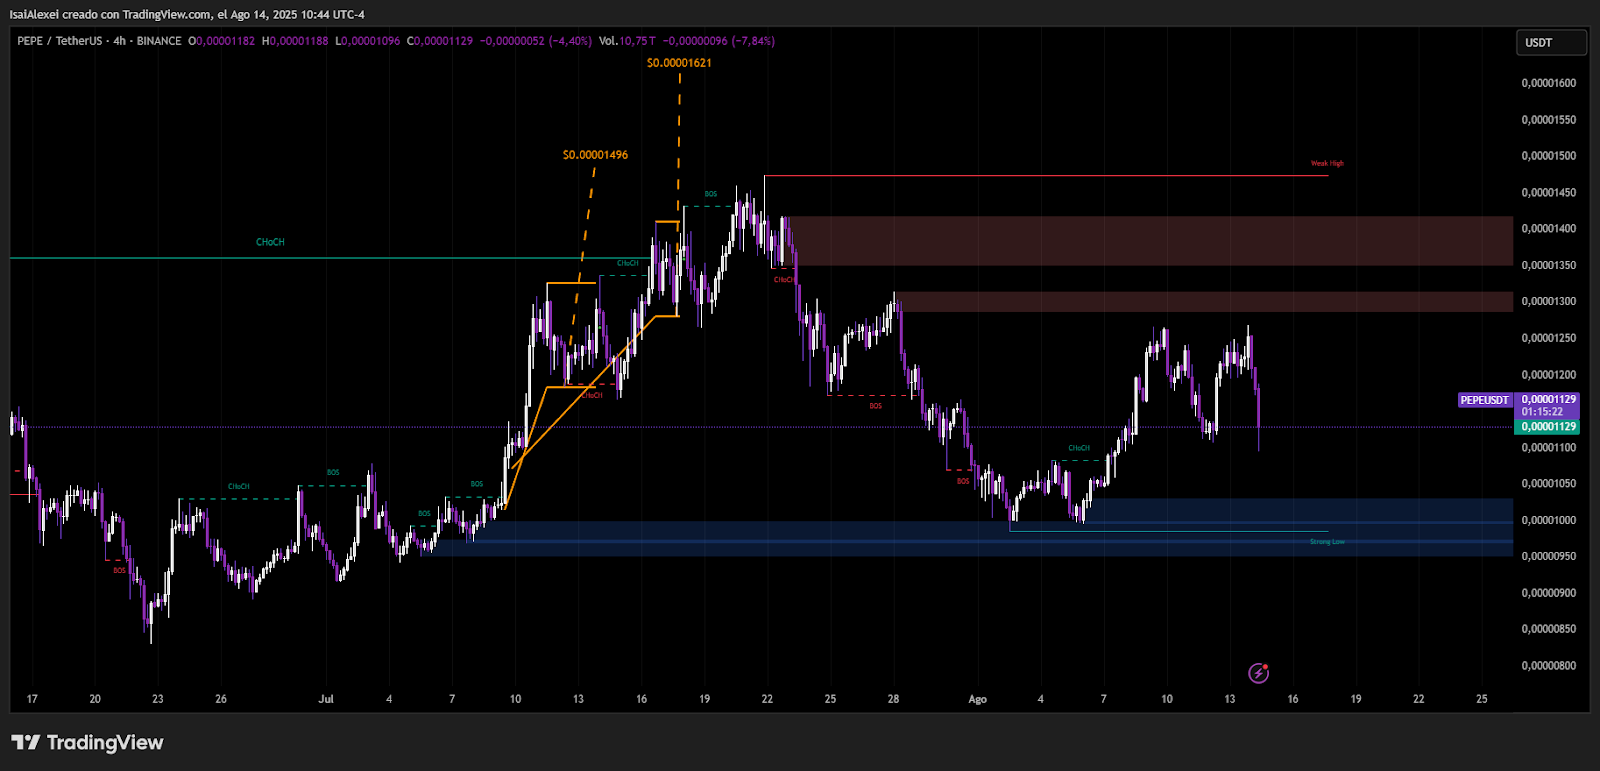Click the purple lightning bolt icon
The image size is (1600, 771).
tap(1259, 673)
